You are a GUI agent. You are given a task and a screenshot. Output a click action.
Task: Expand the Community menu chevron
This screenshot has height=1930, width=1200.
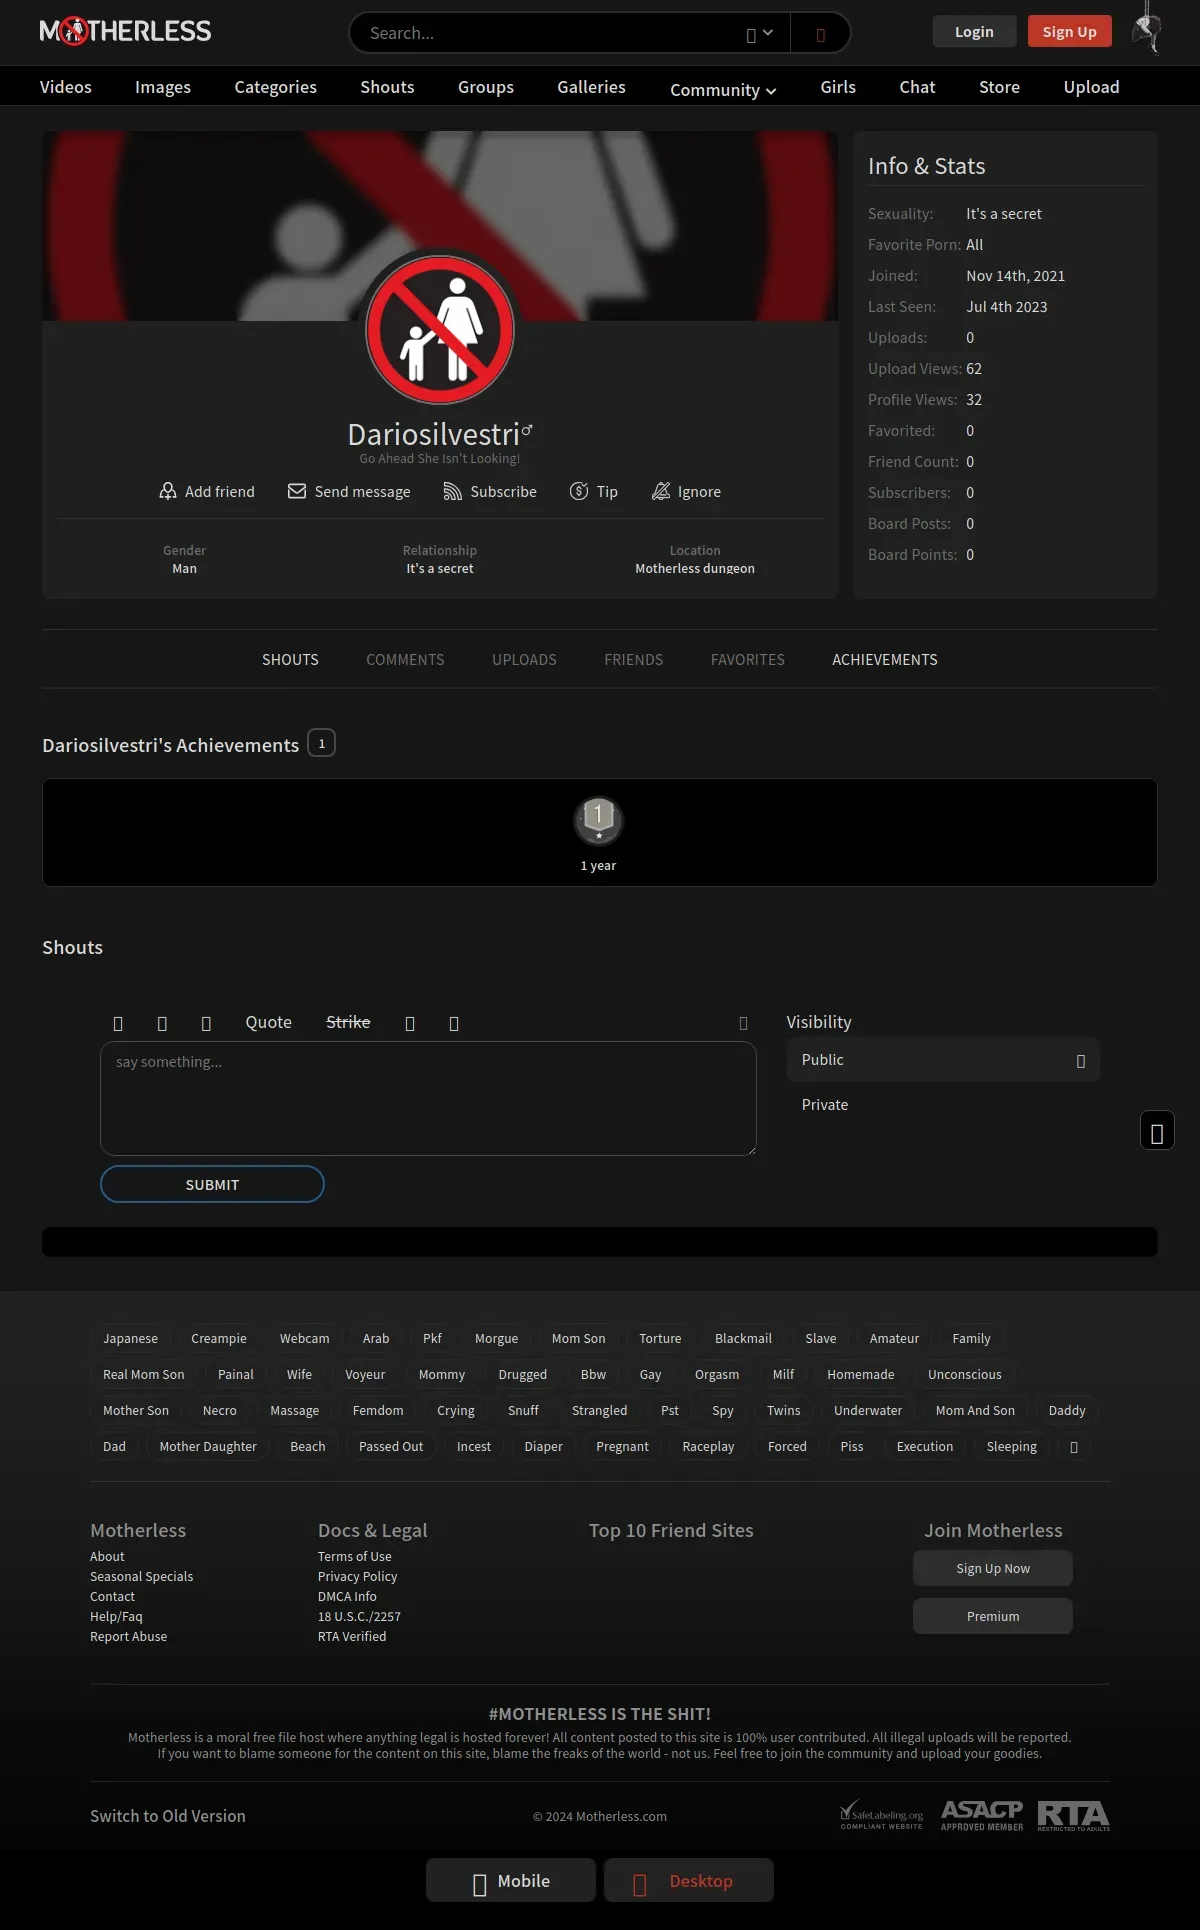coord(771,91)
